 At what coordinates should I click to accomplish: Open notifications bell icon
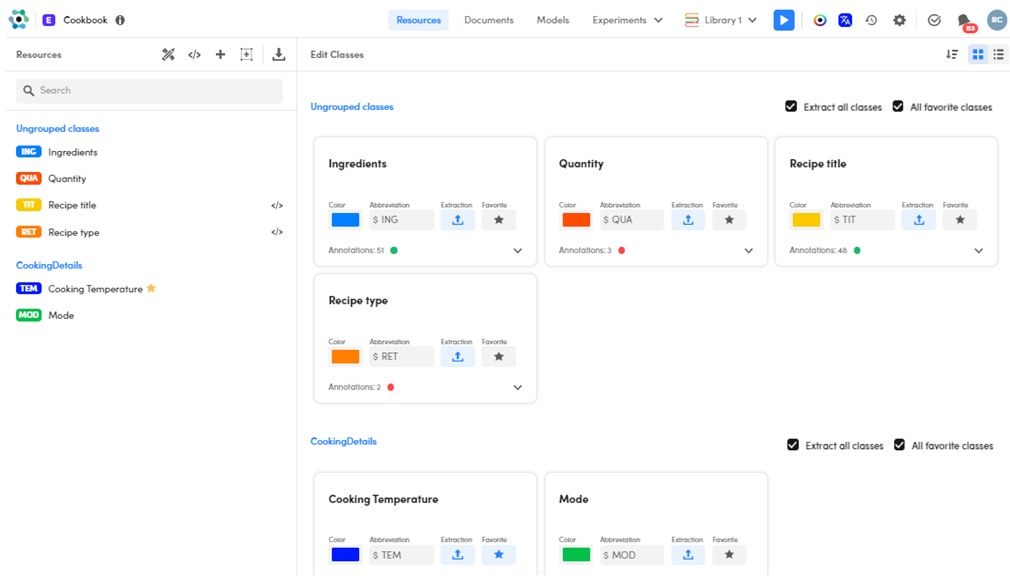(x=963, y=20)
